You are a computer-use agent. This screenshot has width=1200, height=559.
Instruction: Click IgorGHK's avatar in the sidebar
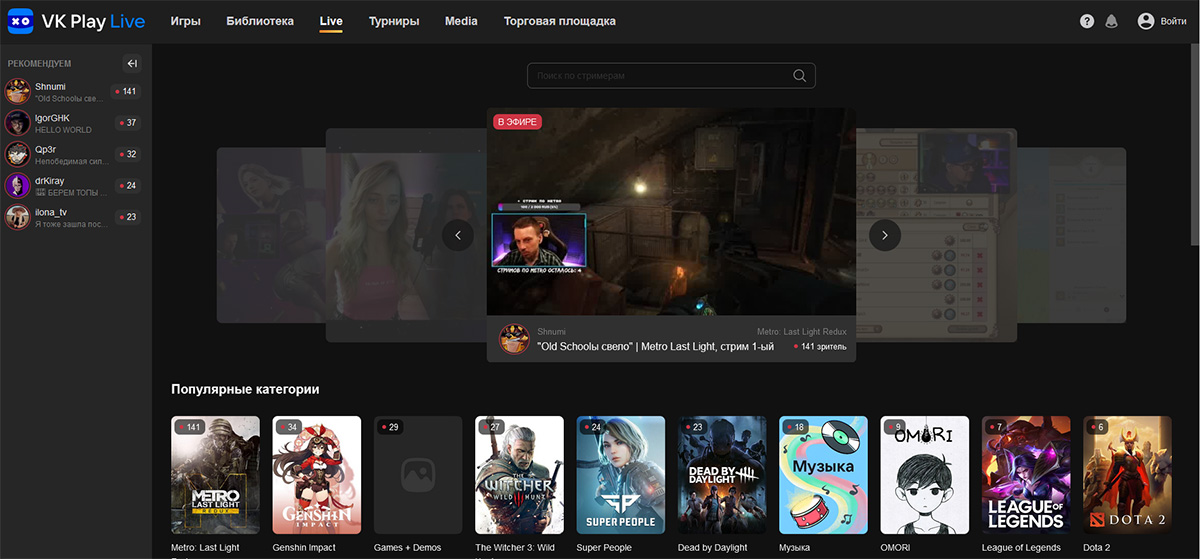(17, 123)
